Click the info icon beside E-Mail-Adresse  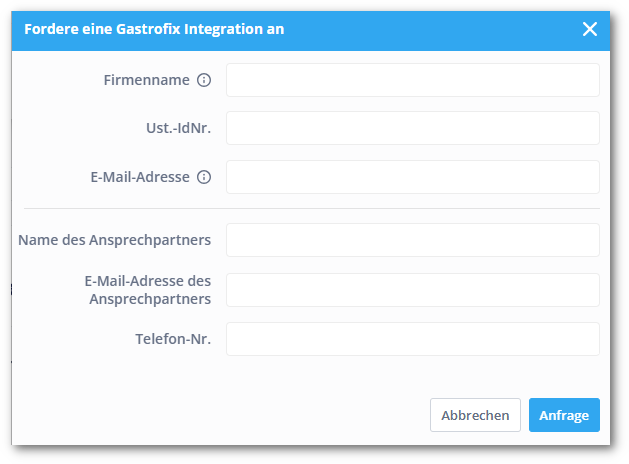point(204,177)
